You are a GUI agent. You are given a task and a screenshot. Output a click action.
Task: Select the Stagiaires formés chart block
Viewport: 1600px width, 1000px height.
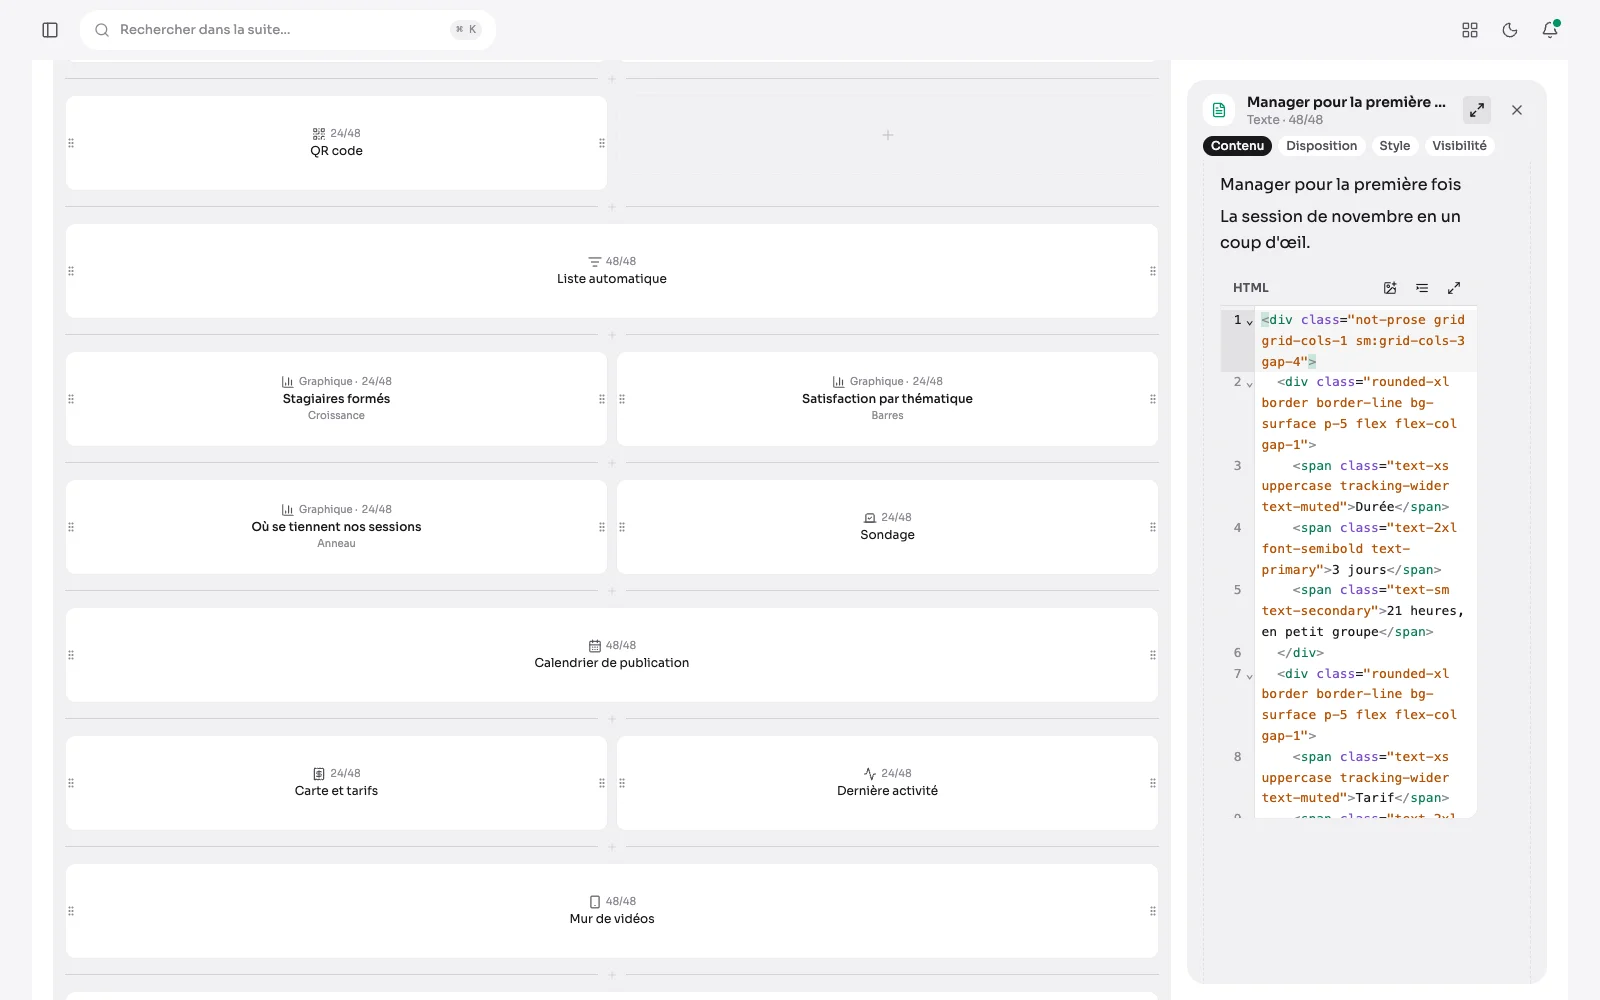[x=336, y=399]
